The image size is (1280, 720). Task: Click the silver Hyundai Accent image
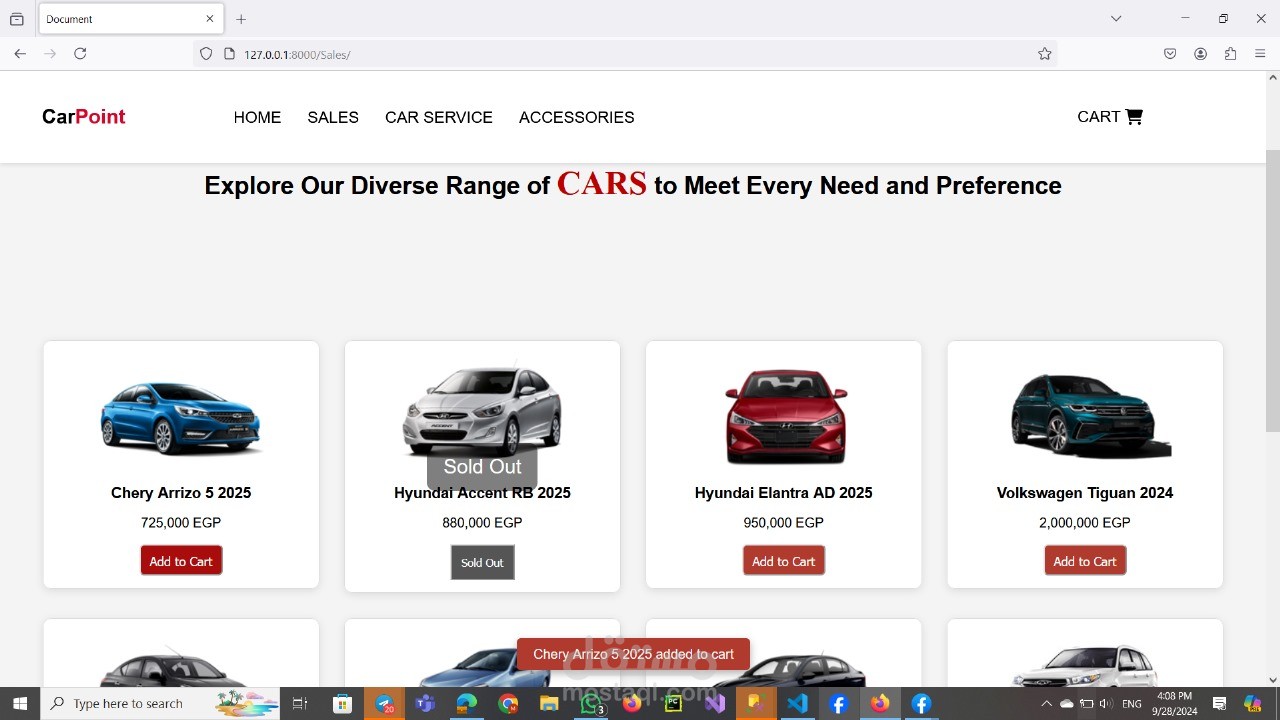[482, 410]
